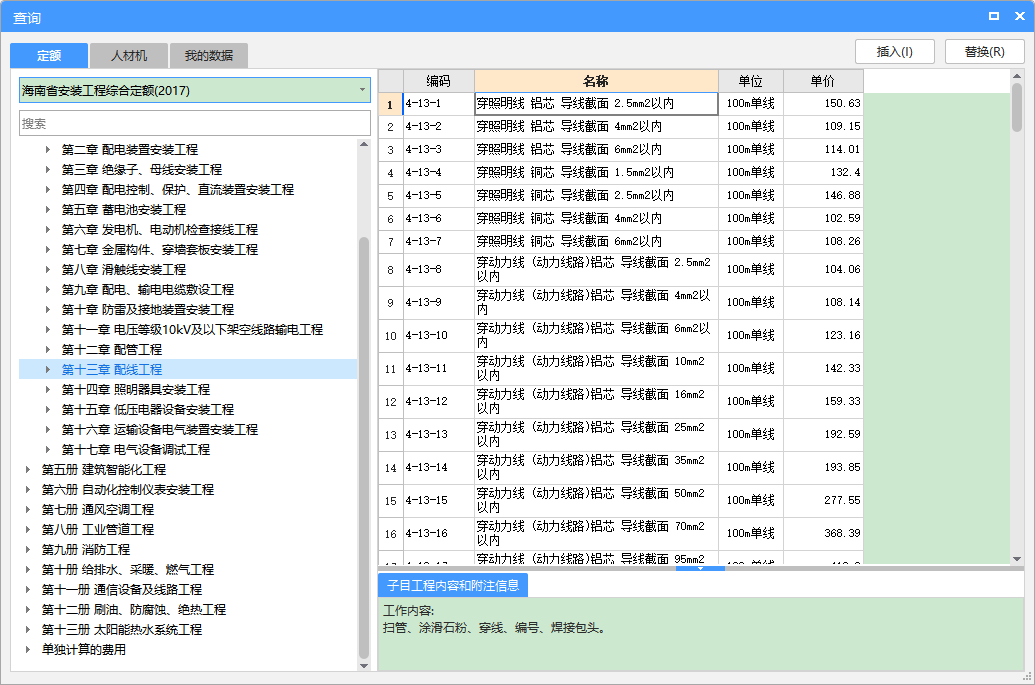Select row 穿照明线 铜芯 导线截面 6mm2以内
The height and width of the screenshot is (685, 1035).
pyautogui.click(x=596, y=242)
